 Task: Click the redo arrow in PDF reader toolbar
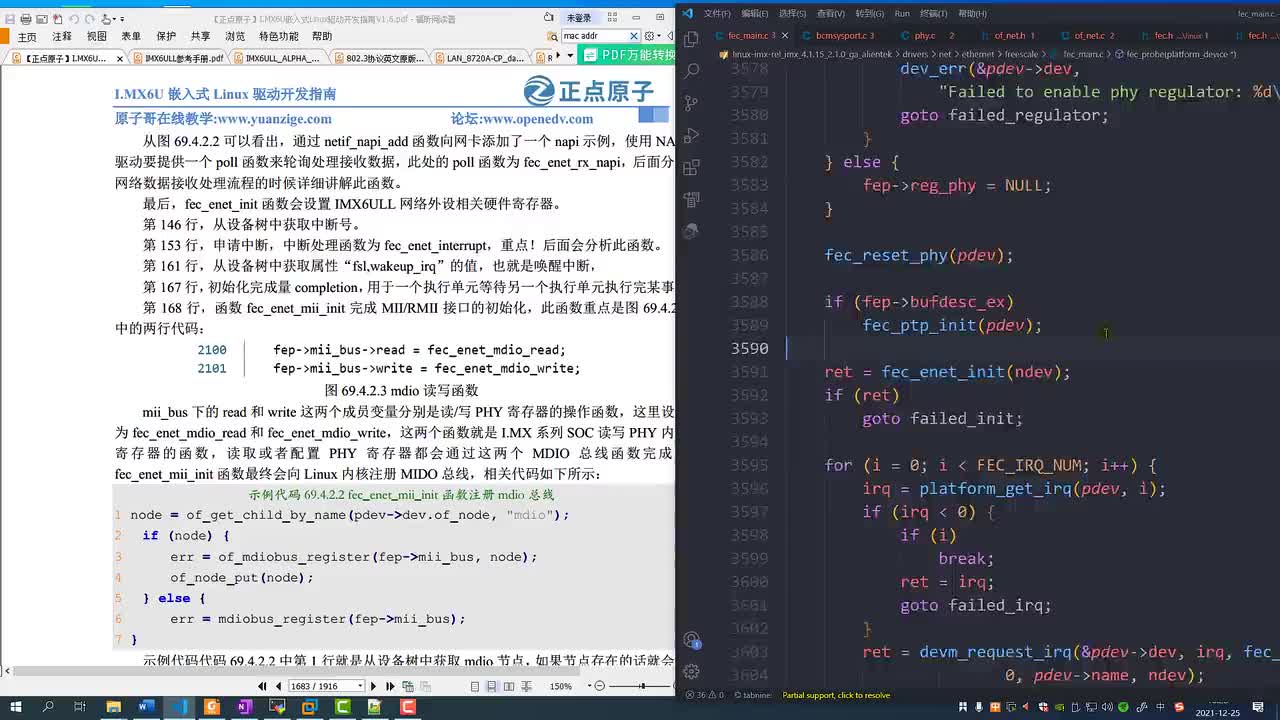[89, 19]
